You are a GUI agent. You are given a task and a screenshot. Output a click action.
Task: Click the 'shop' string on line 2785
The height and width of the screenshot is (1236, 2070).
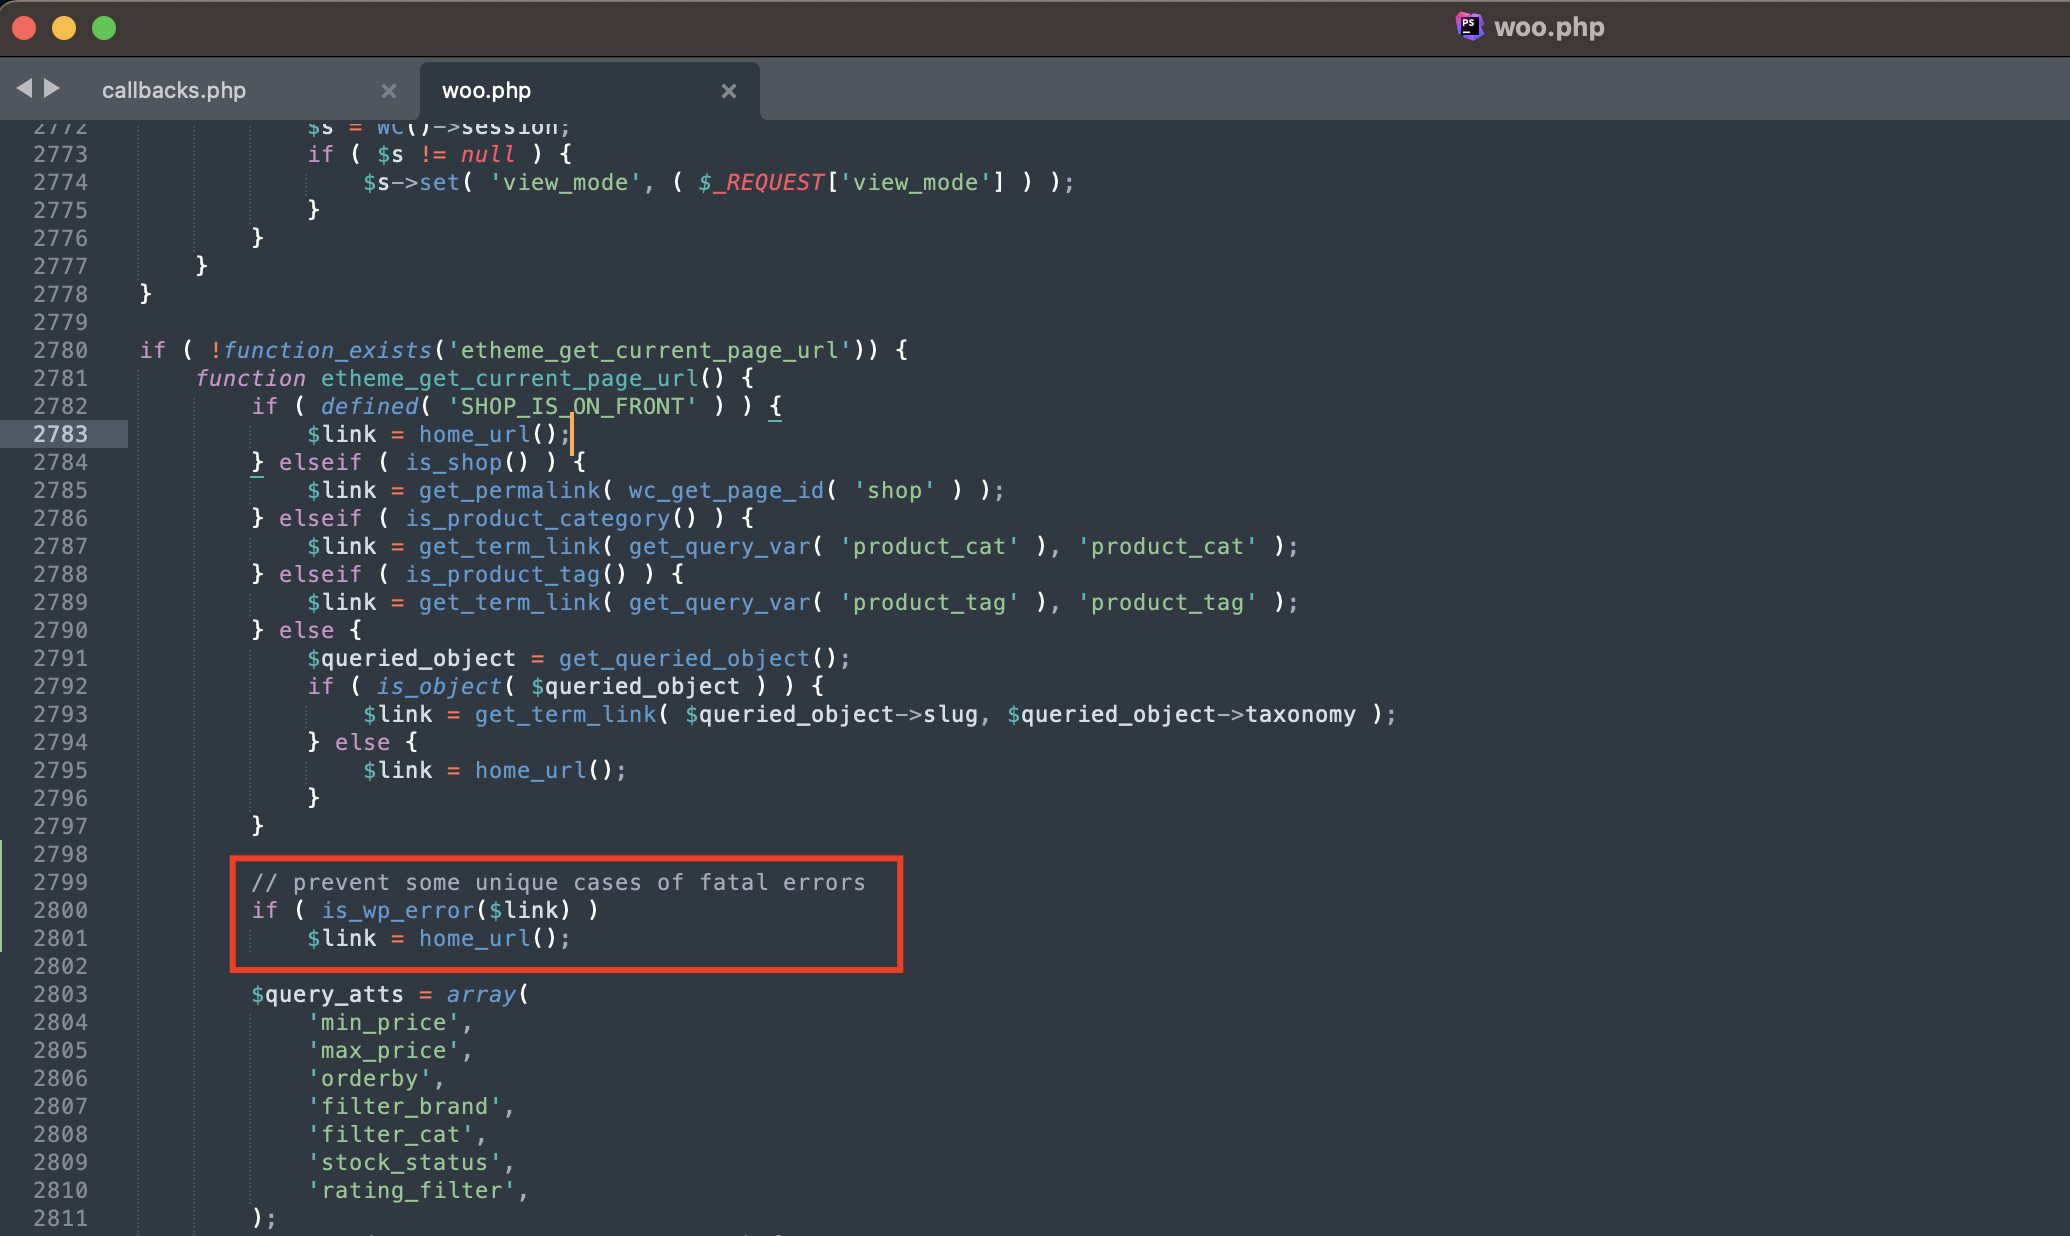coord(894,490)
